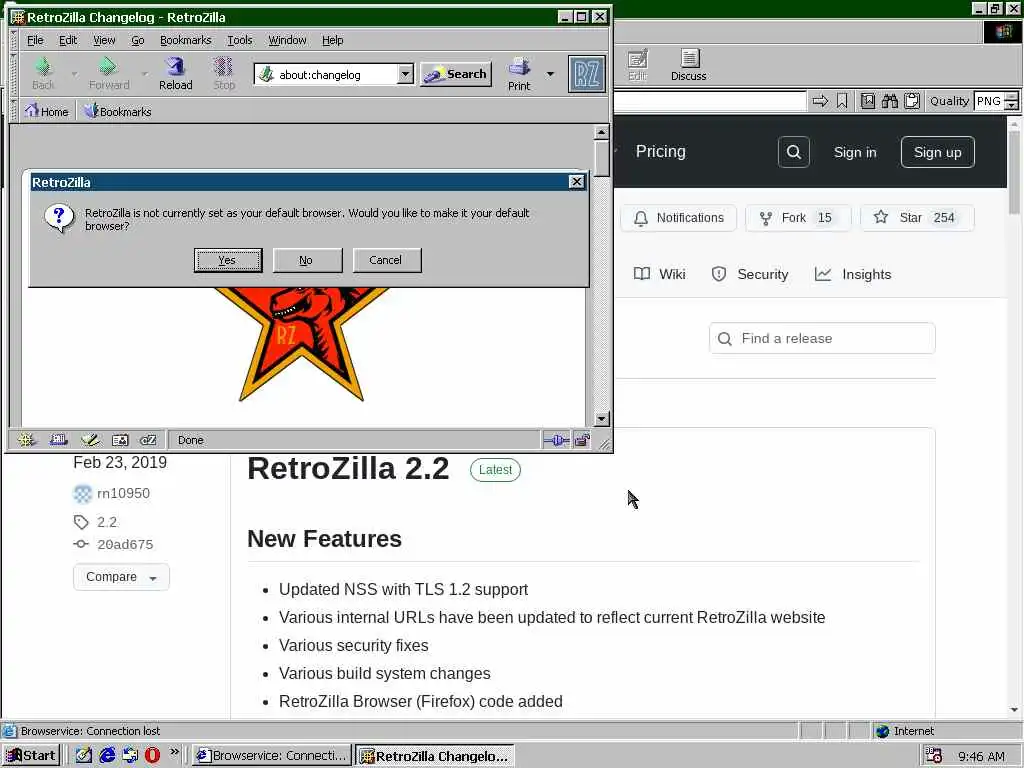Click the security padlock icon in RetroZilla status bar
The image size is (1024, 768).
(582, 440)
